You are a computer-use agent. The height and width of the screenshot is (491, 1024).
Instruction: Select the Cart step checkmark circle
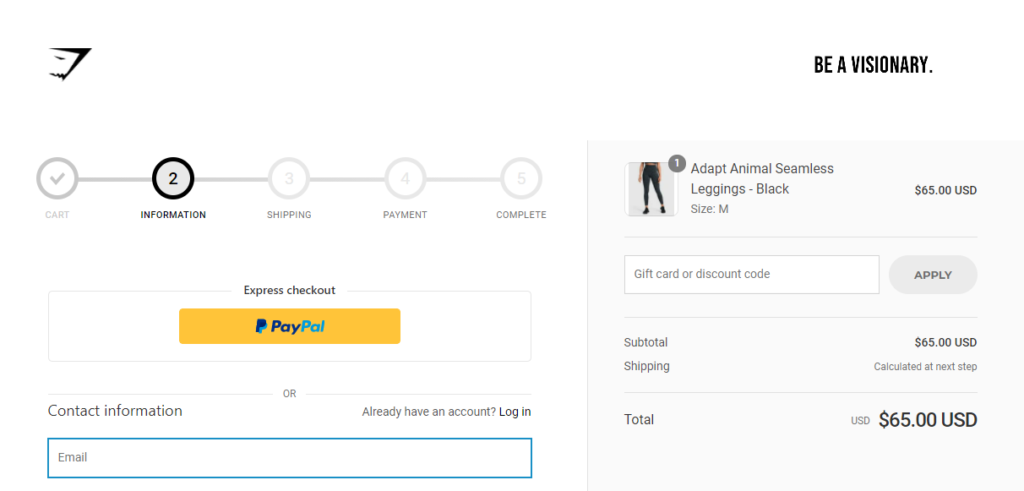coord(57,178)
